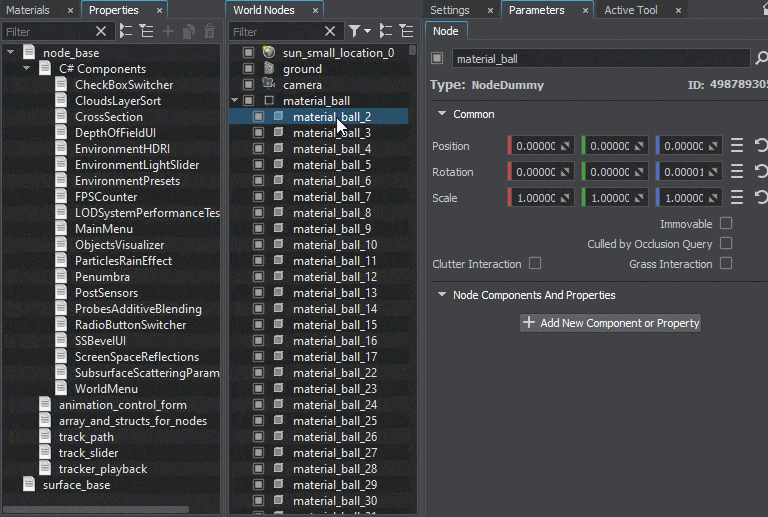Toggle the ground node enabled checkbox
The height and width of the screenshot is (517, 768).
(248, 69)
